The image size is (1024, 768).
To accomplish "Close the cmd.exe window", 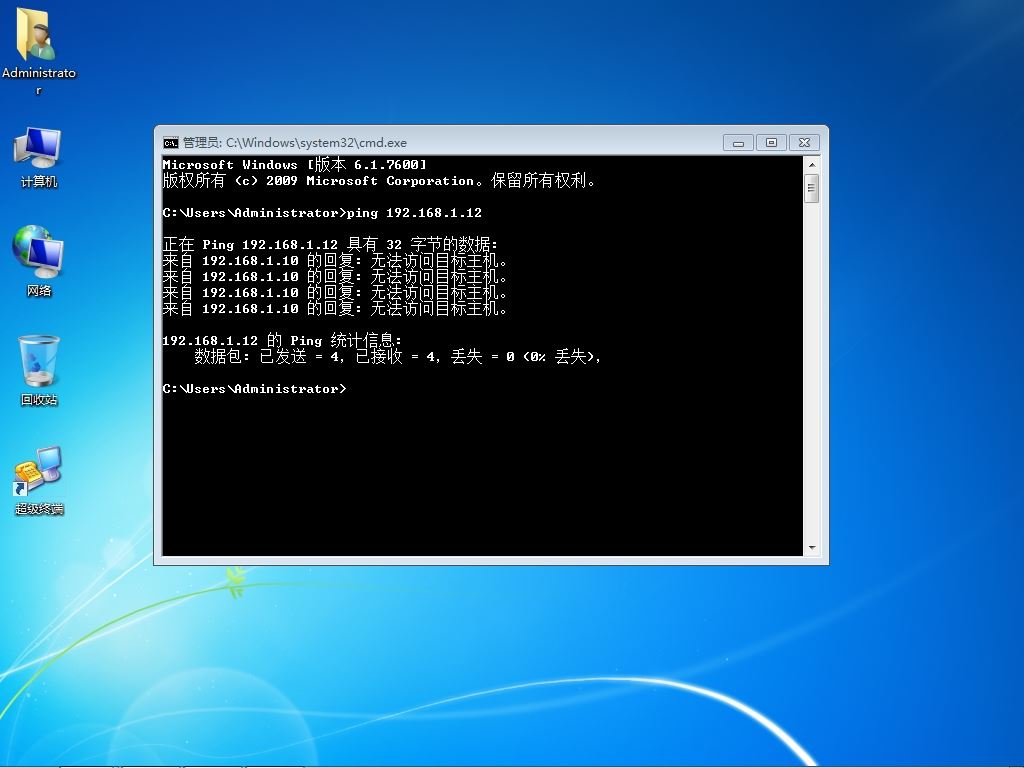I will coord(805,142).
